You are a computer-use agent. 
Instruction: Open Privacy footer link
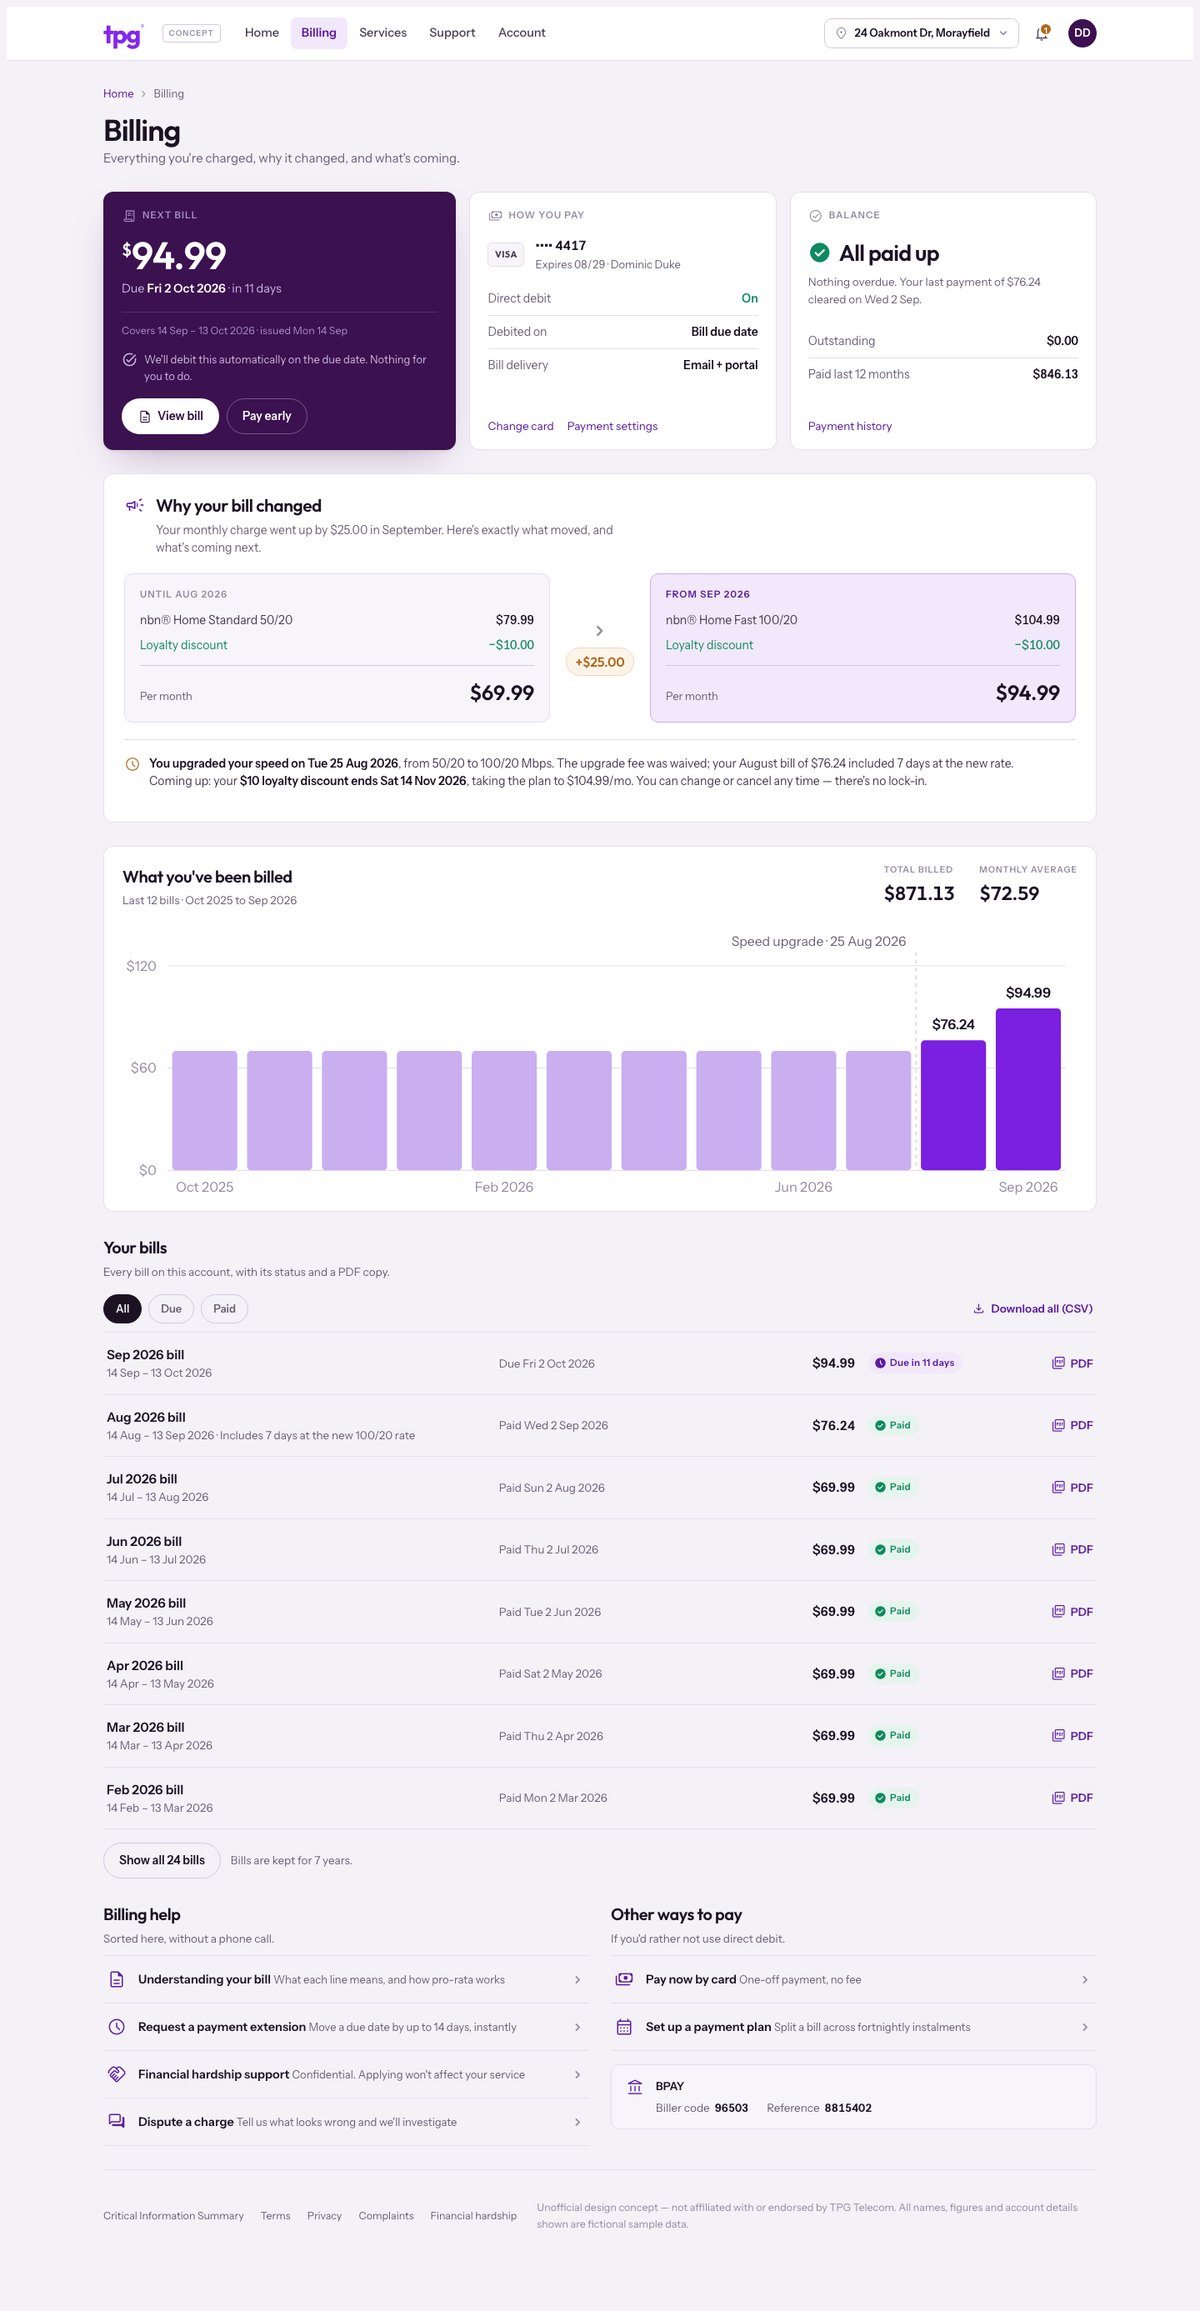[x=324, y=2216]
